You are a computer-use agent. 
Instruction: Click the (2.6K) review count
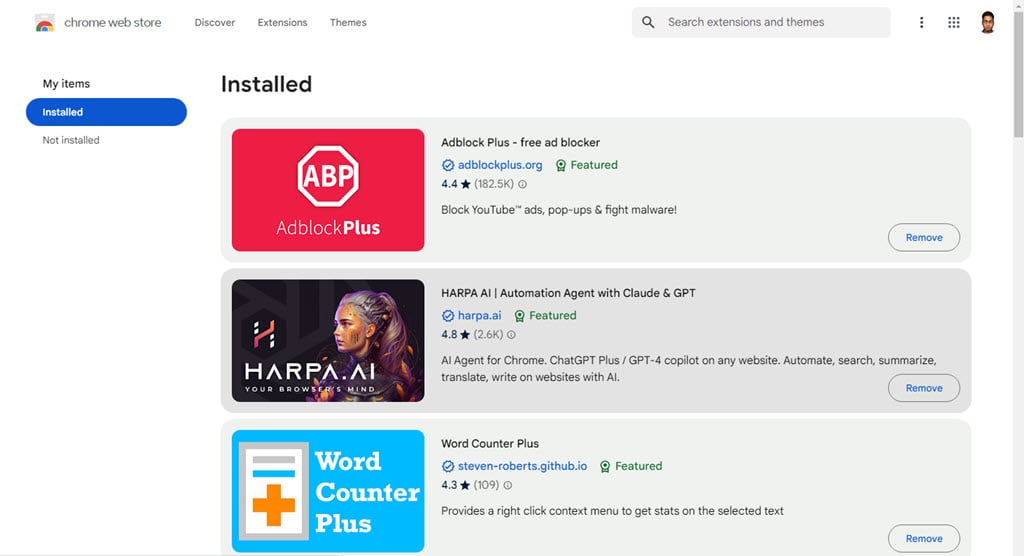pyautogui.click(x=488, y=335)
